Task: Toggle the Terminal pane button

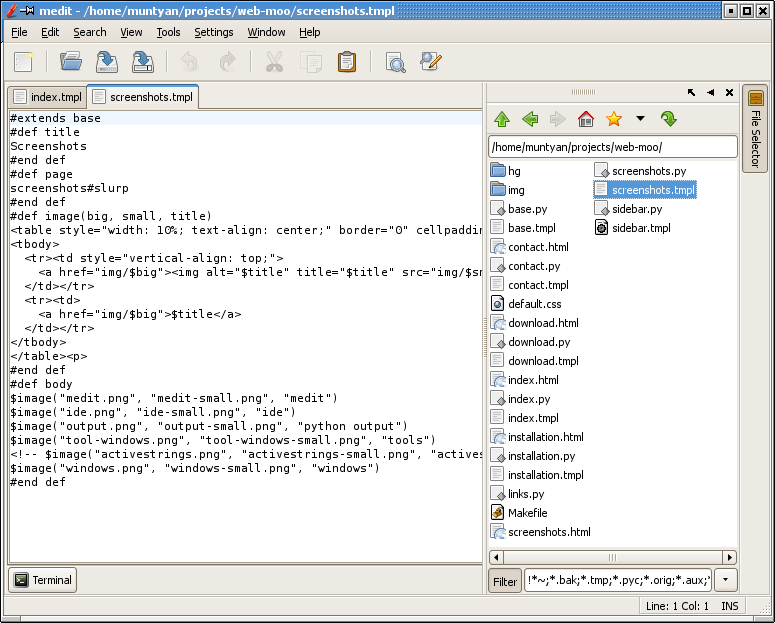Action: (x=43, y=580)
